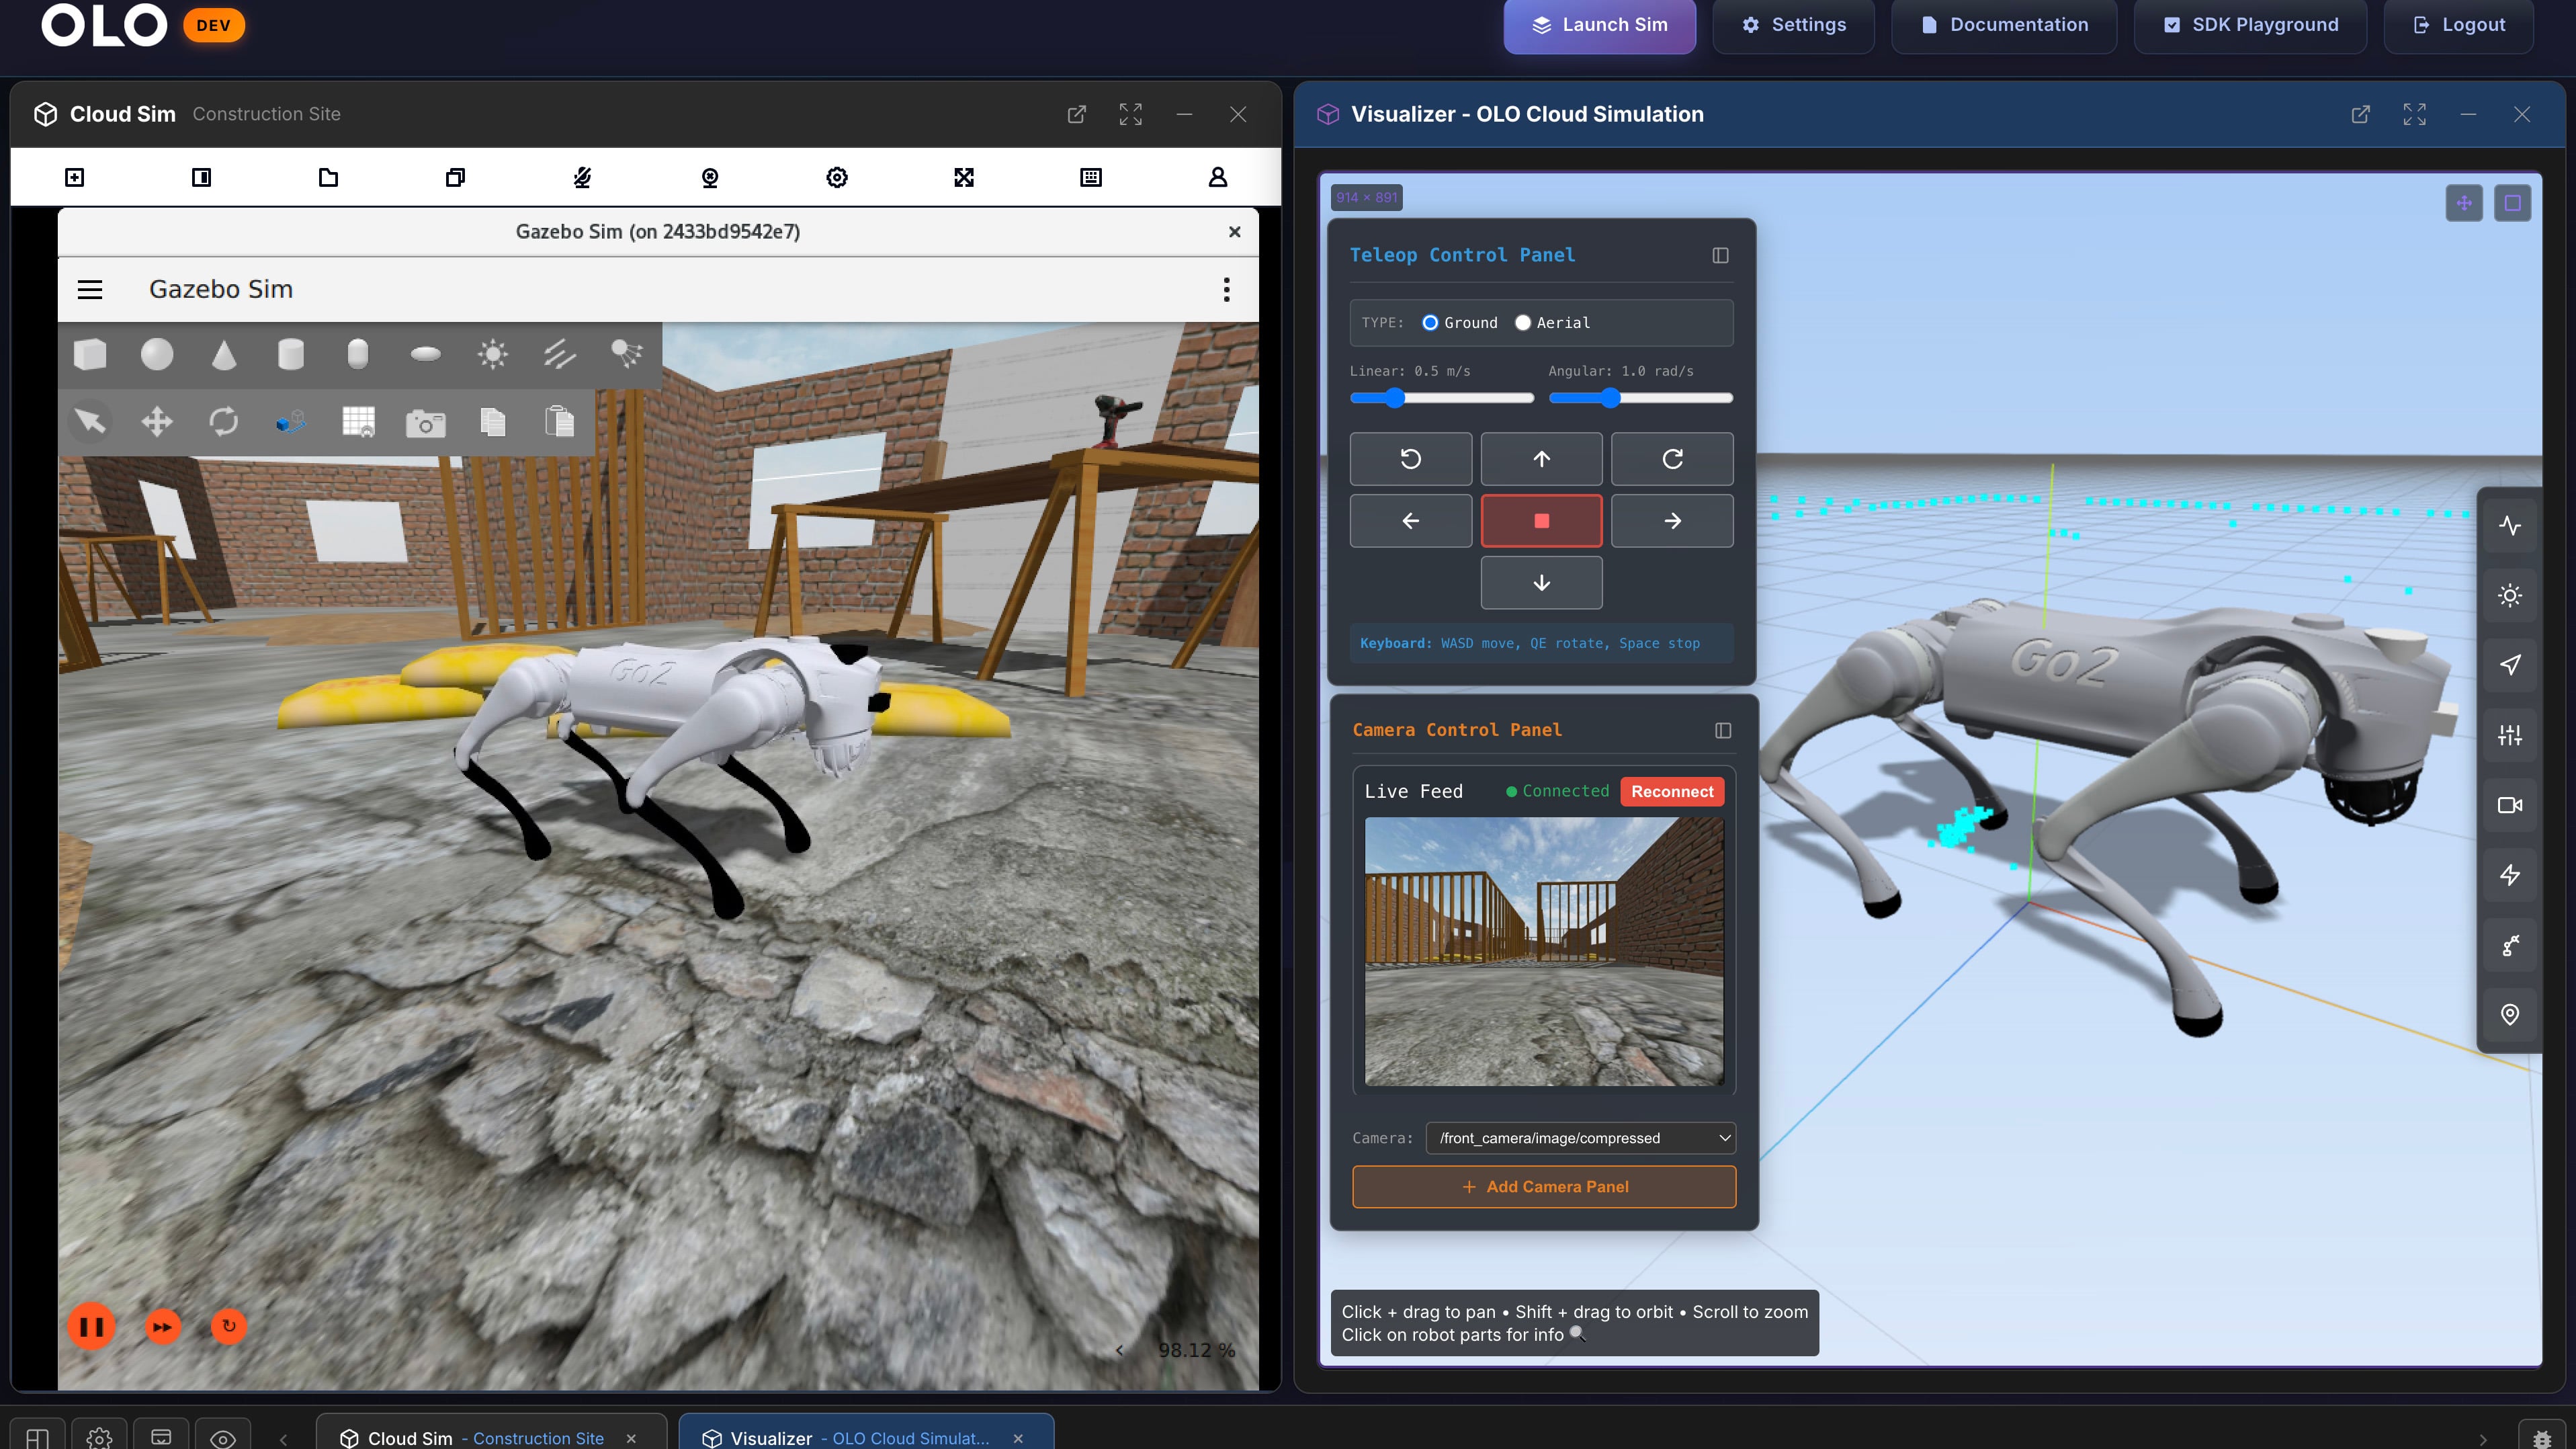Click the paste icon in Gazebo toolbar
This screenshot has height=1449, width=2576.
559,421
